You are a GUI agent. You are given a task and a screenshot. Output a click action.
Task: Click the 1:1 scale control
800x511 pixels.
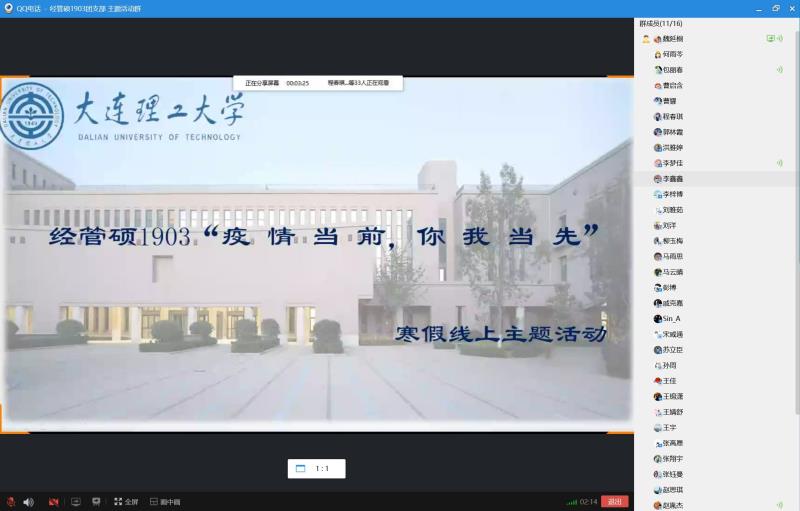pos(315,468)
